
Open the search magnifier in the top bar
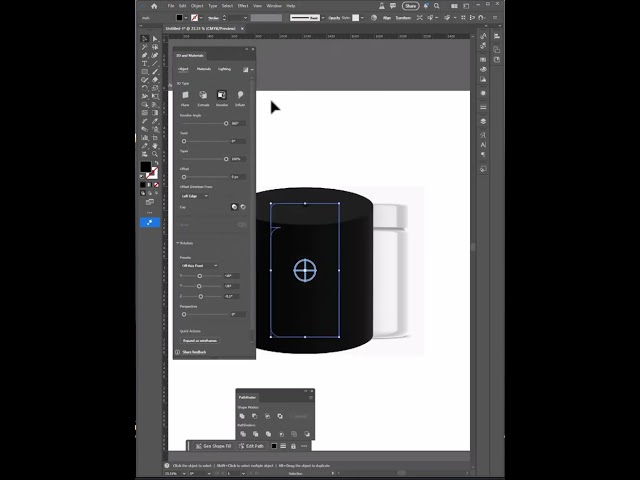pyautogui.click(x=437, y=6)
